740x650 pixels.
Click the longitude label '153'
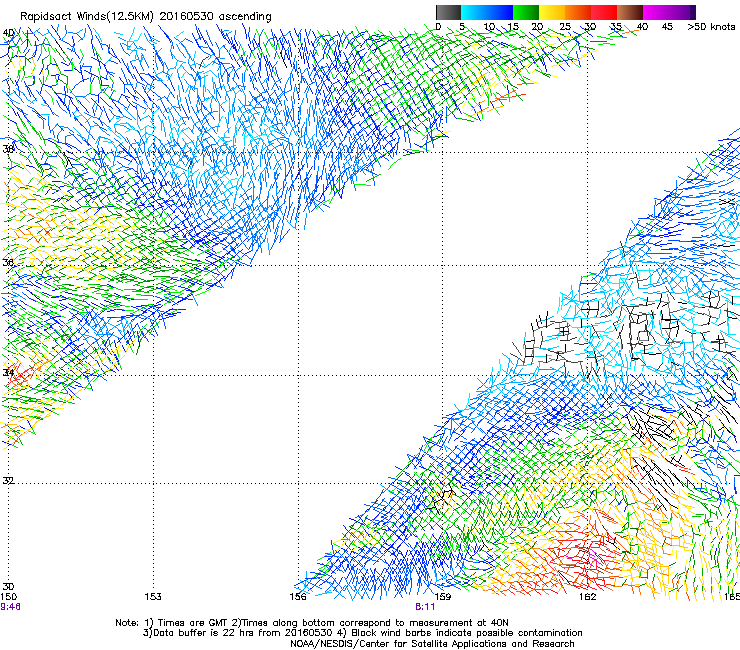(153, 597)
